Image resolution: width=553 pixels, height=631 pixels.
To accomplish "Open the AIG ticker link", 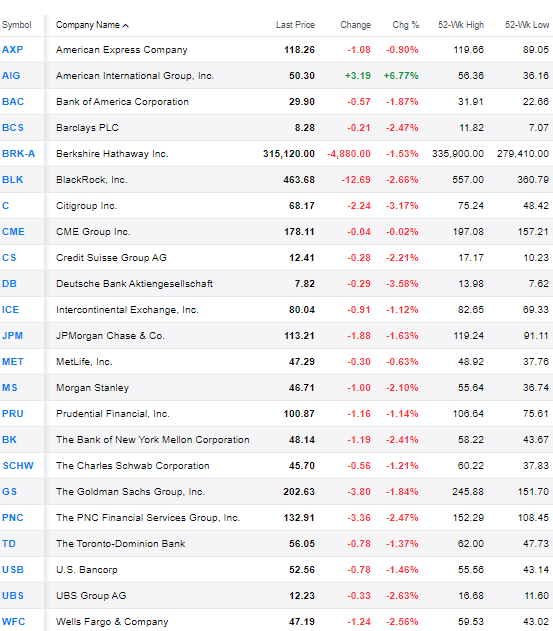I will 11,76.
